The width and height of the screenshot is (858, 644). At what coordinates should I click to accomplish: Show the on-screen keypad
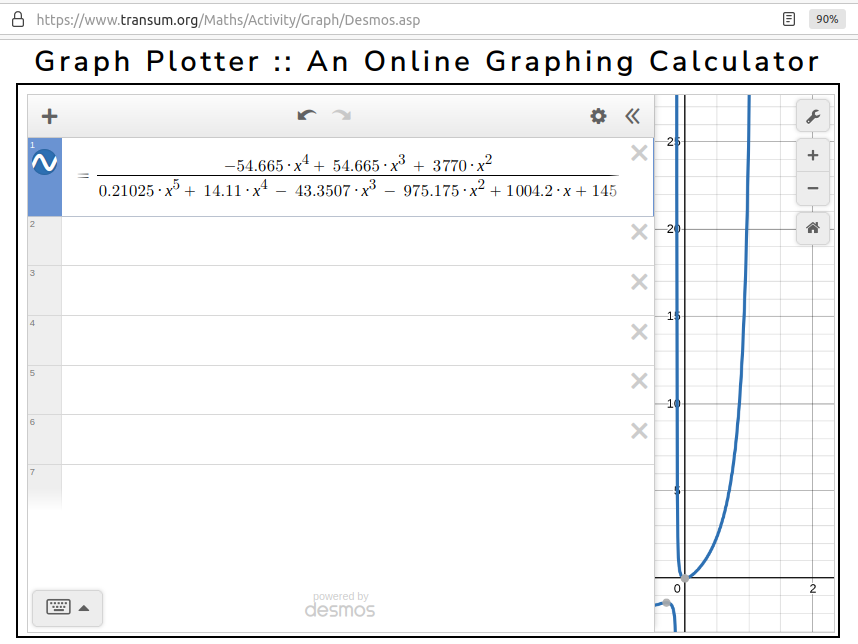[59, 607]
